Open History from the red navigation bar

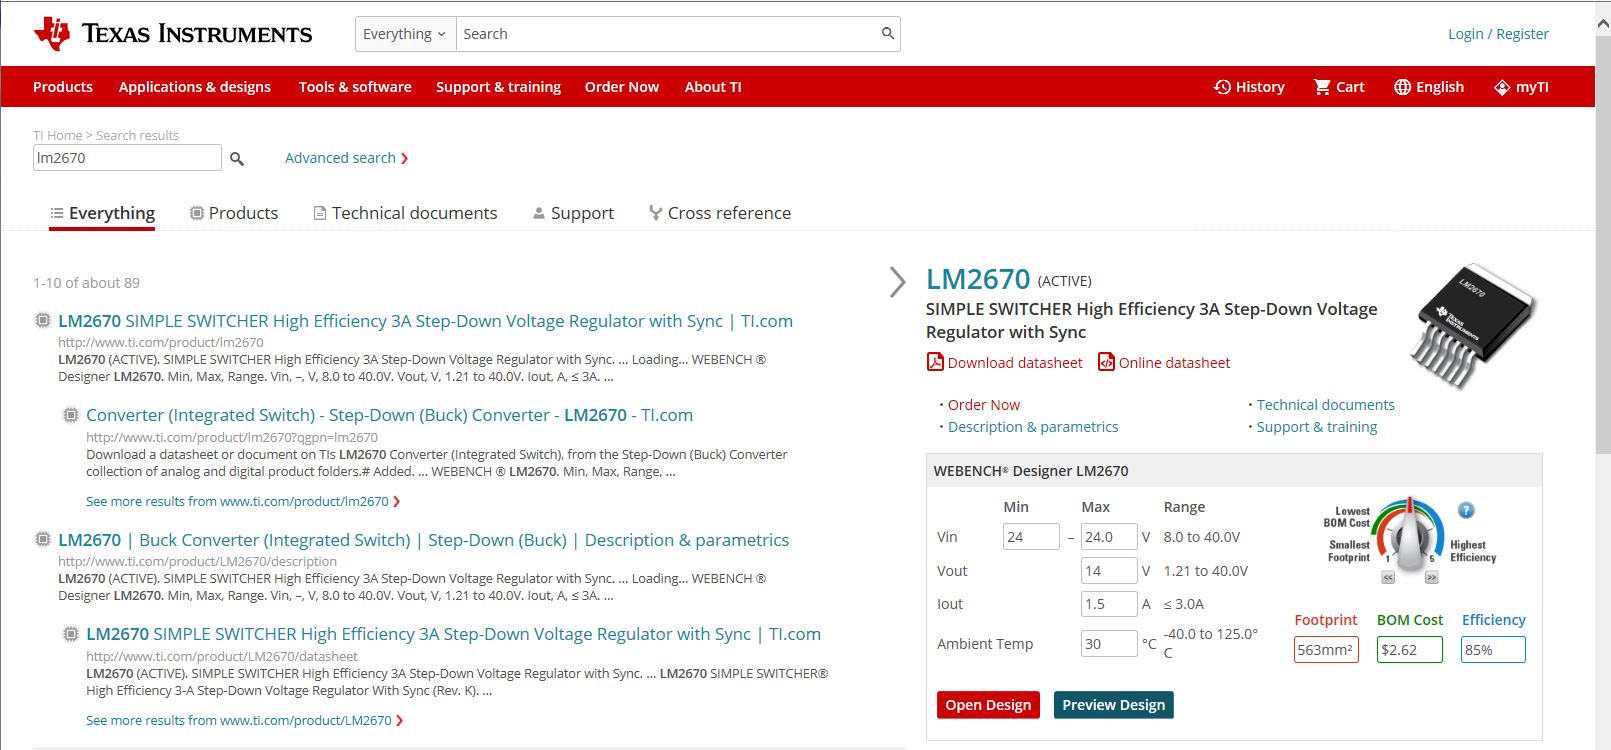click(1249, 87)
